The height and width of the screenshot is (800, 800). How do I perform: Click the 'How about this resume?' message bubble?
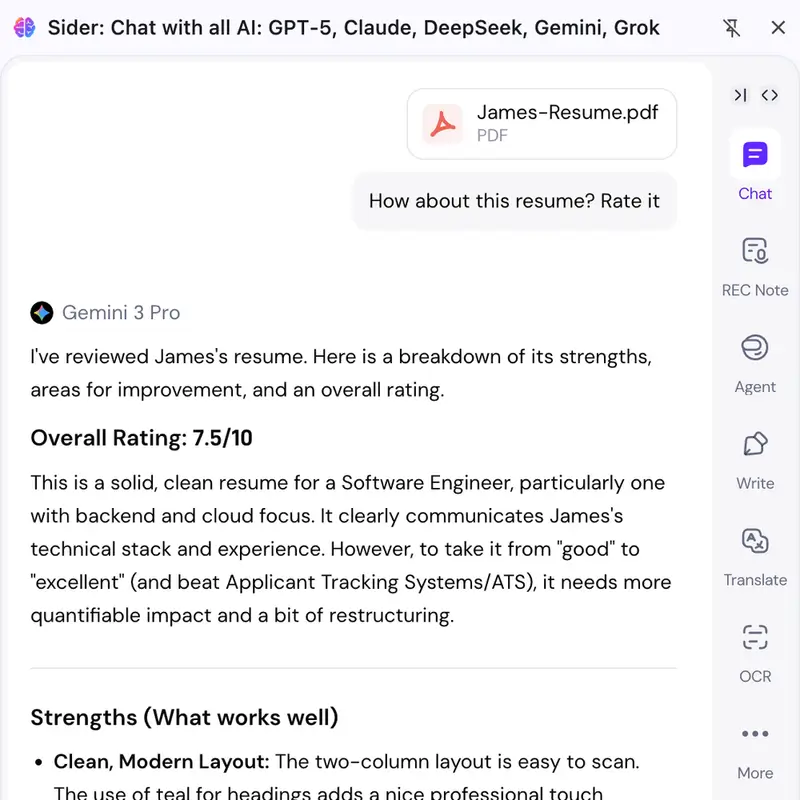[x=514, y=201]
